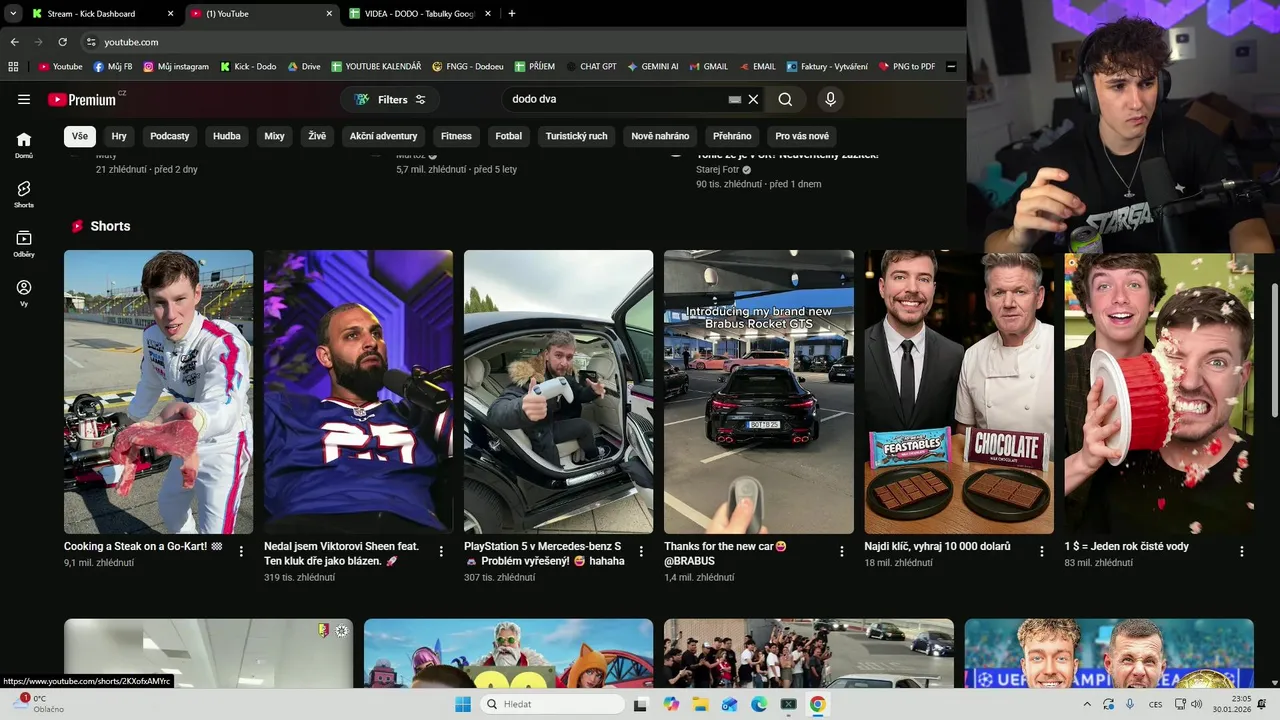Image resolution: width=1280 pixels, height=720 pixels.
Task: Reload the page with refresh icon
Action: click(62, 42)
